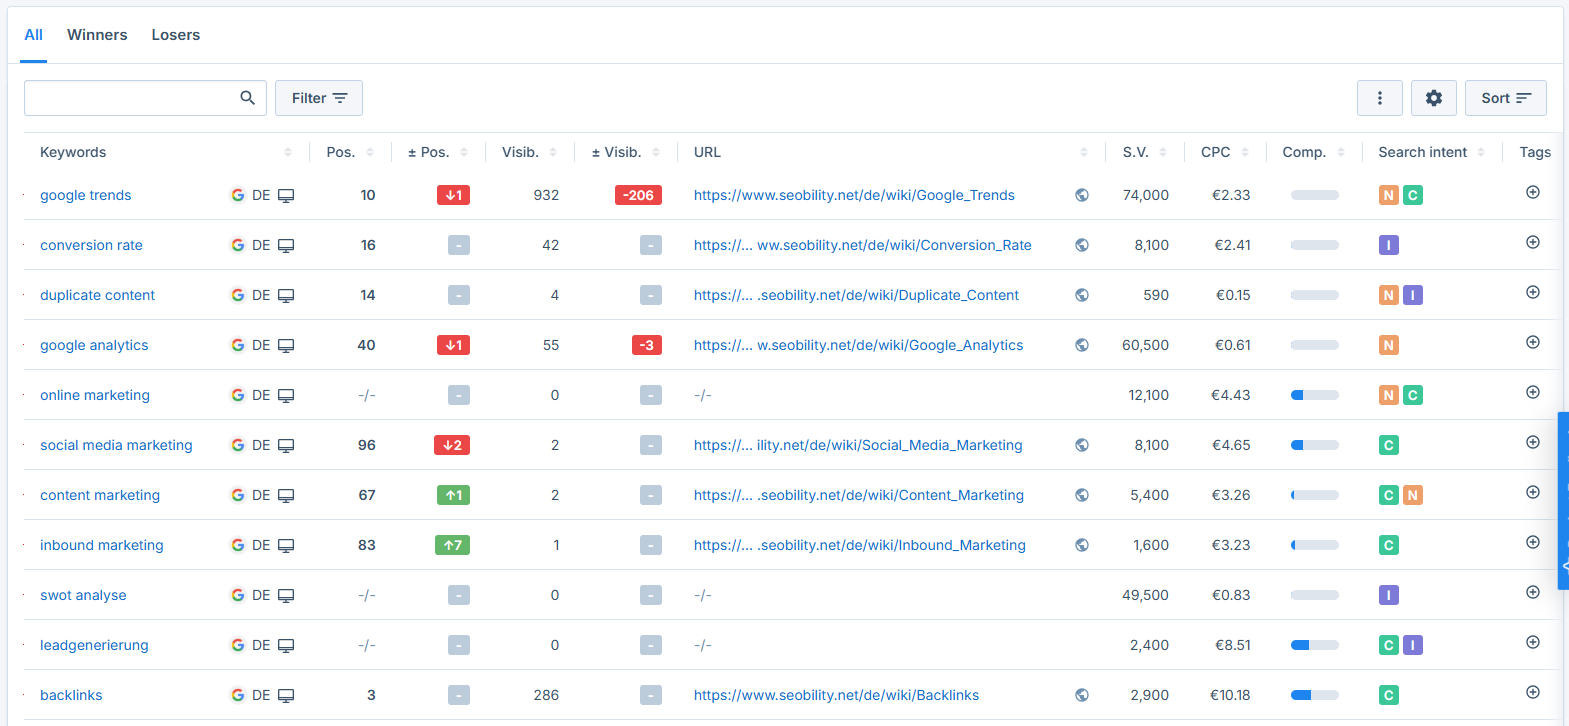Add tag to backlinks row

1532,692
